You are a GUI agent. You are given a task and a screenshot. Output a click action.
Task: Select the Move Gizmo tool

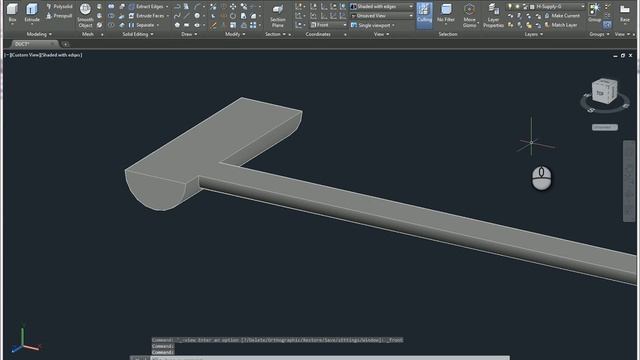pos(469,16)
